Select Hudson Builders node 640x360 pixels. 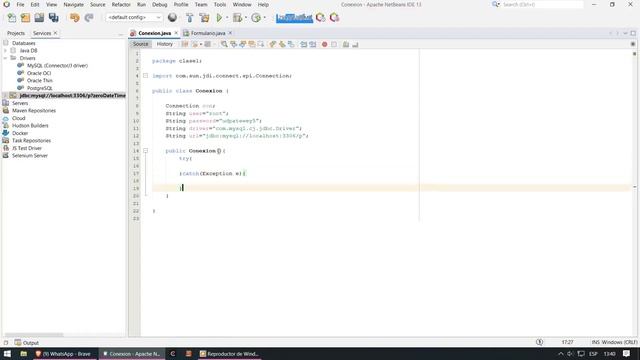(30, 126)
